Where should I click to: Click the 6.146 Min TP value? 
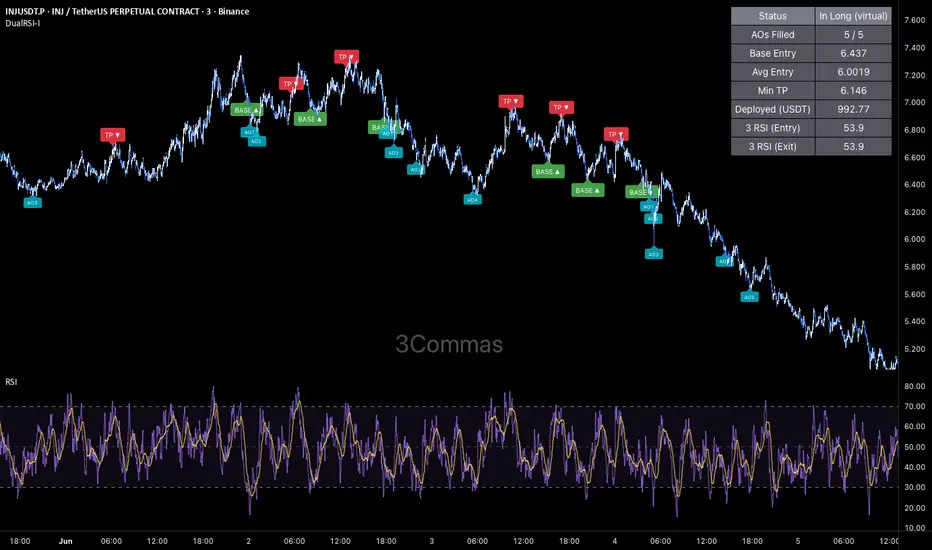pyautogui.click(x=853, y=90)
